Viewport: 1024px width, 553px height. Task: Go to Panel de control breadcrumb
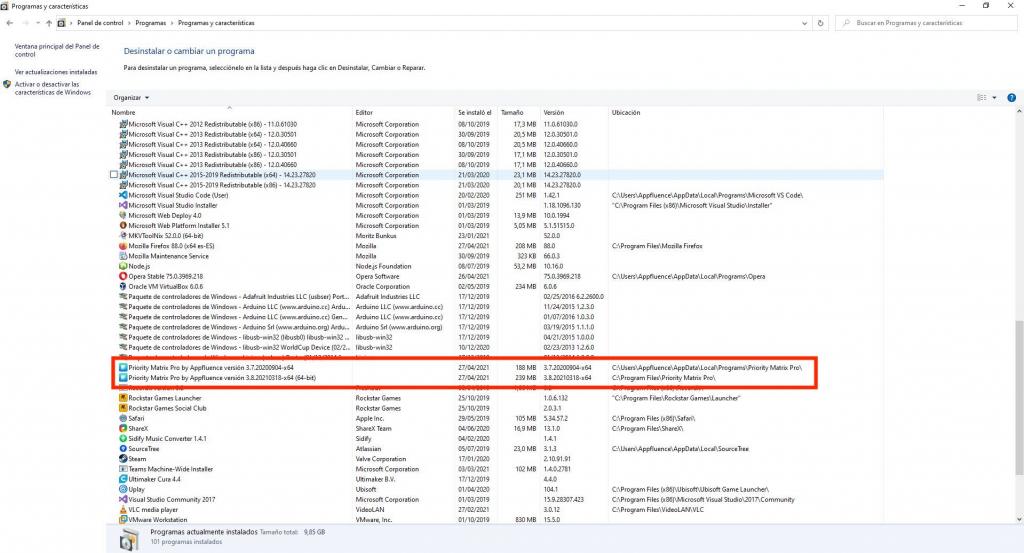point(100,23)
